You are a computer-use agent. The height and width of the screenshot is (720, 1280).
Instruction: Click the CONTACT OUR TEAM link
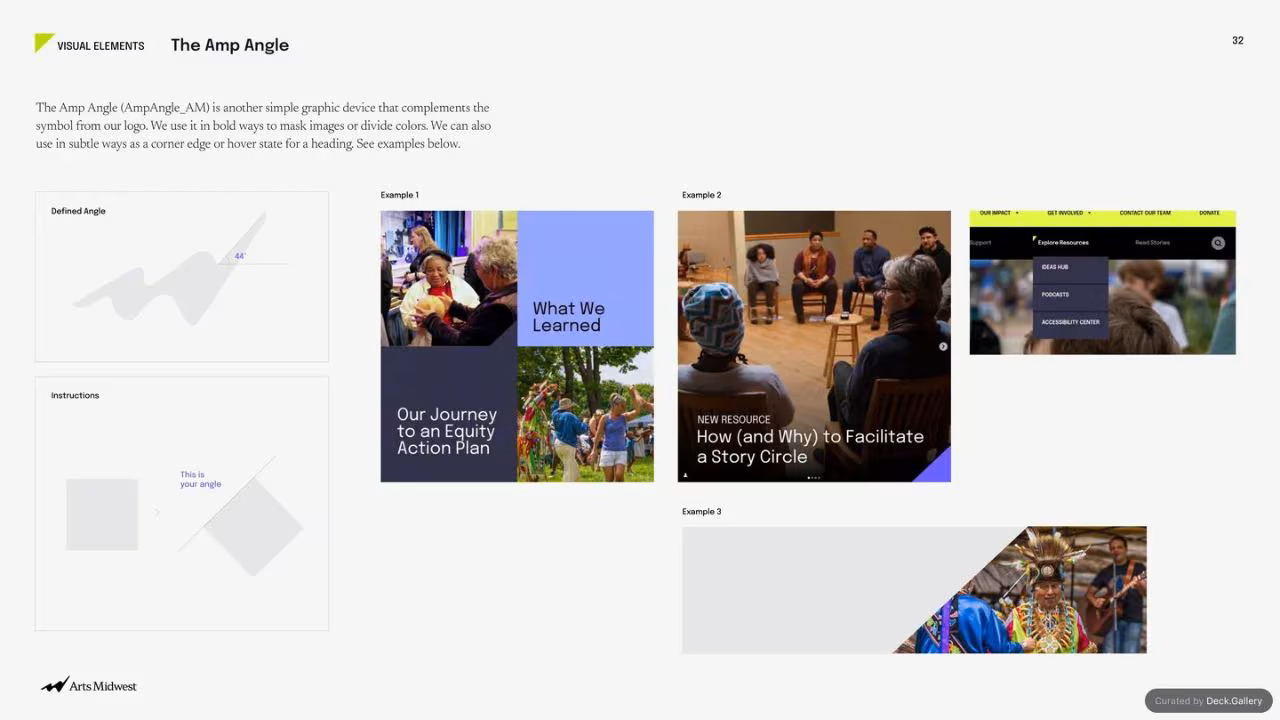click(x=1145, y=213)
